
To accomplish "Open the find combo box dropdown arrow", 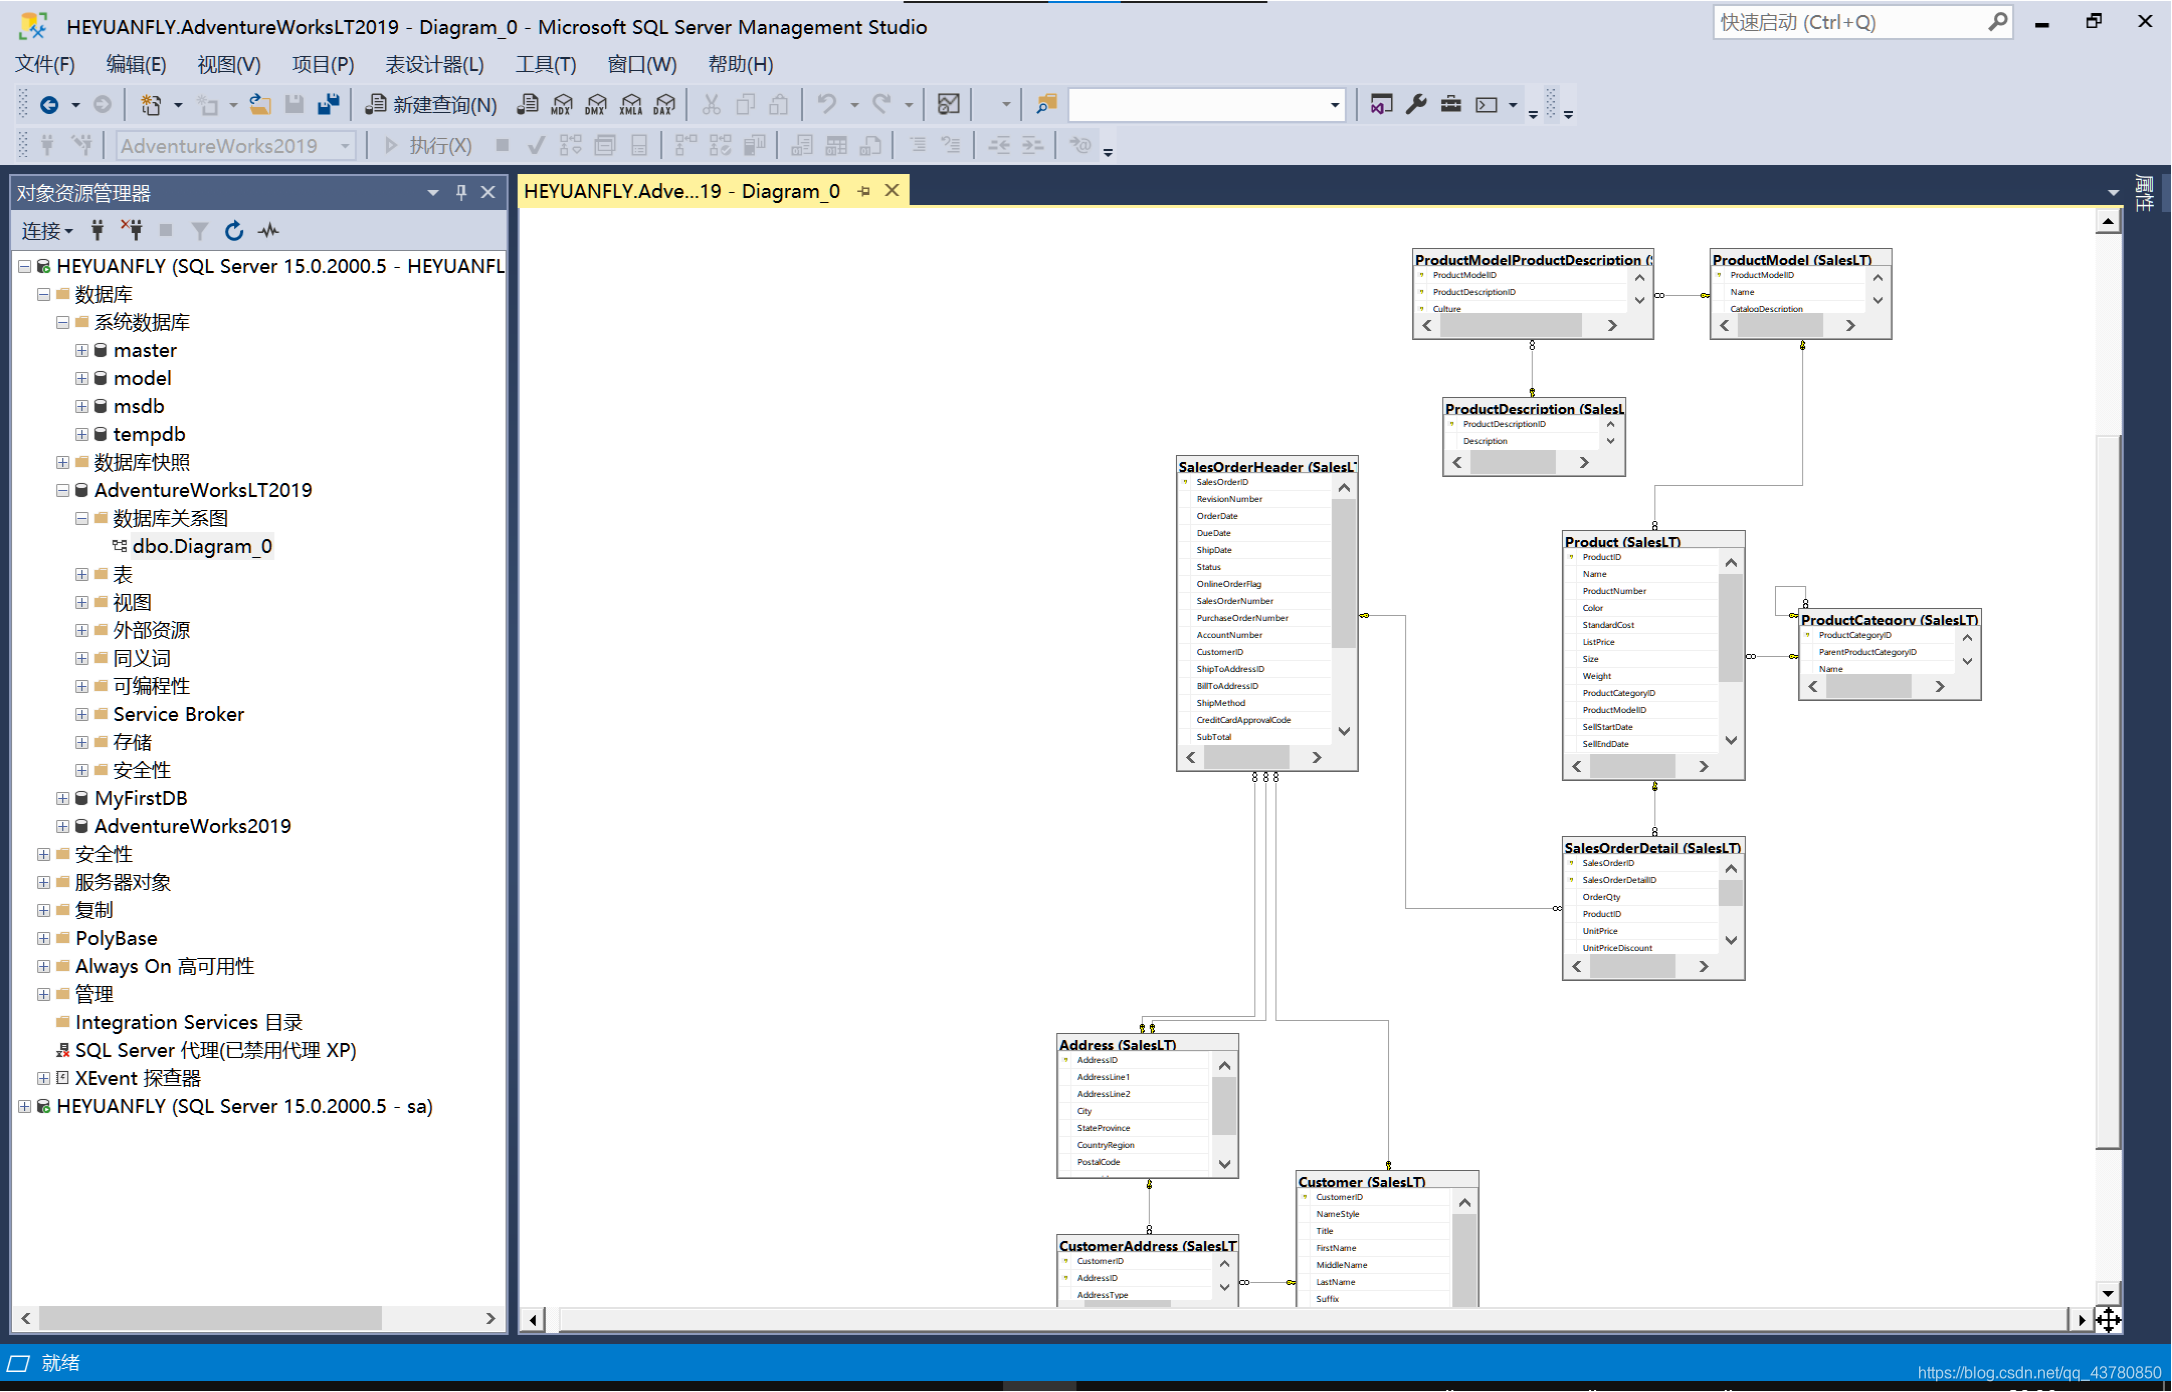I will click(x=1334, y=105).
